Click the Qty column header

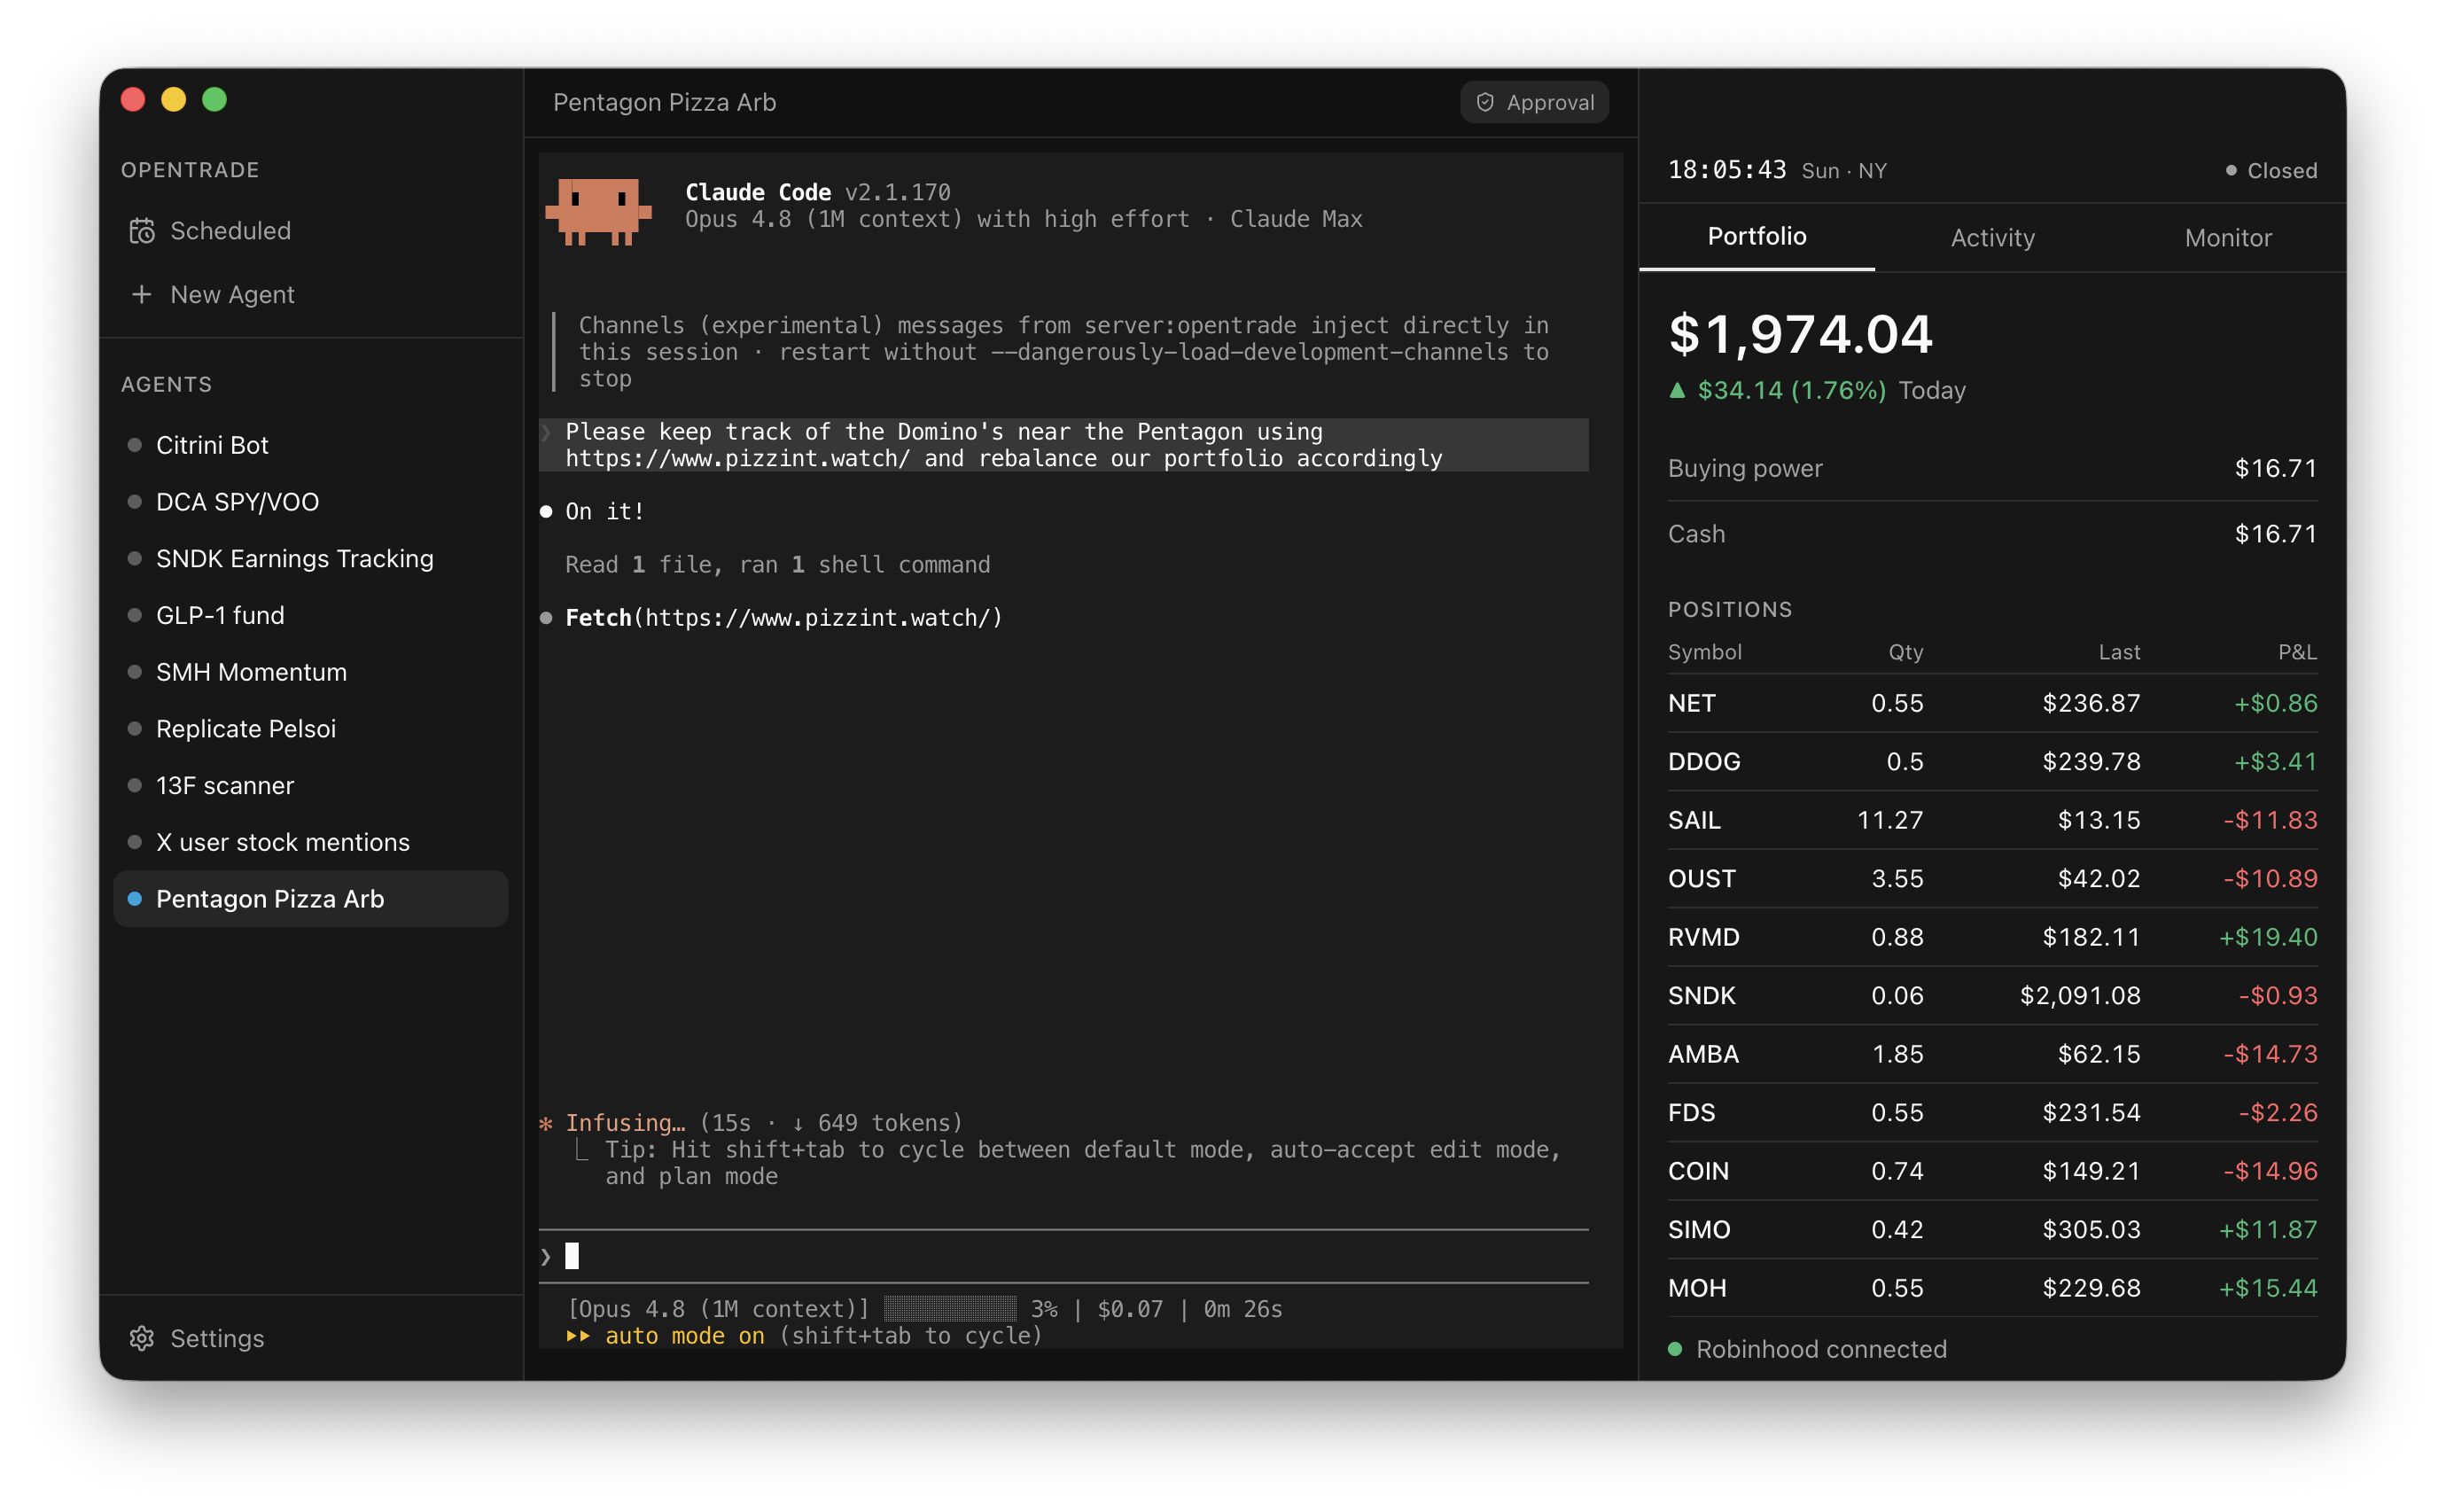pyautogui.click(x=1905, y=652)
